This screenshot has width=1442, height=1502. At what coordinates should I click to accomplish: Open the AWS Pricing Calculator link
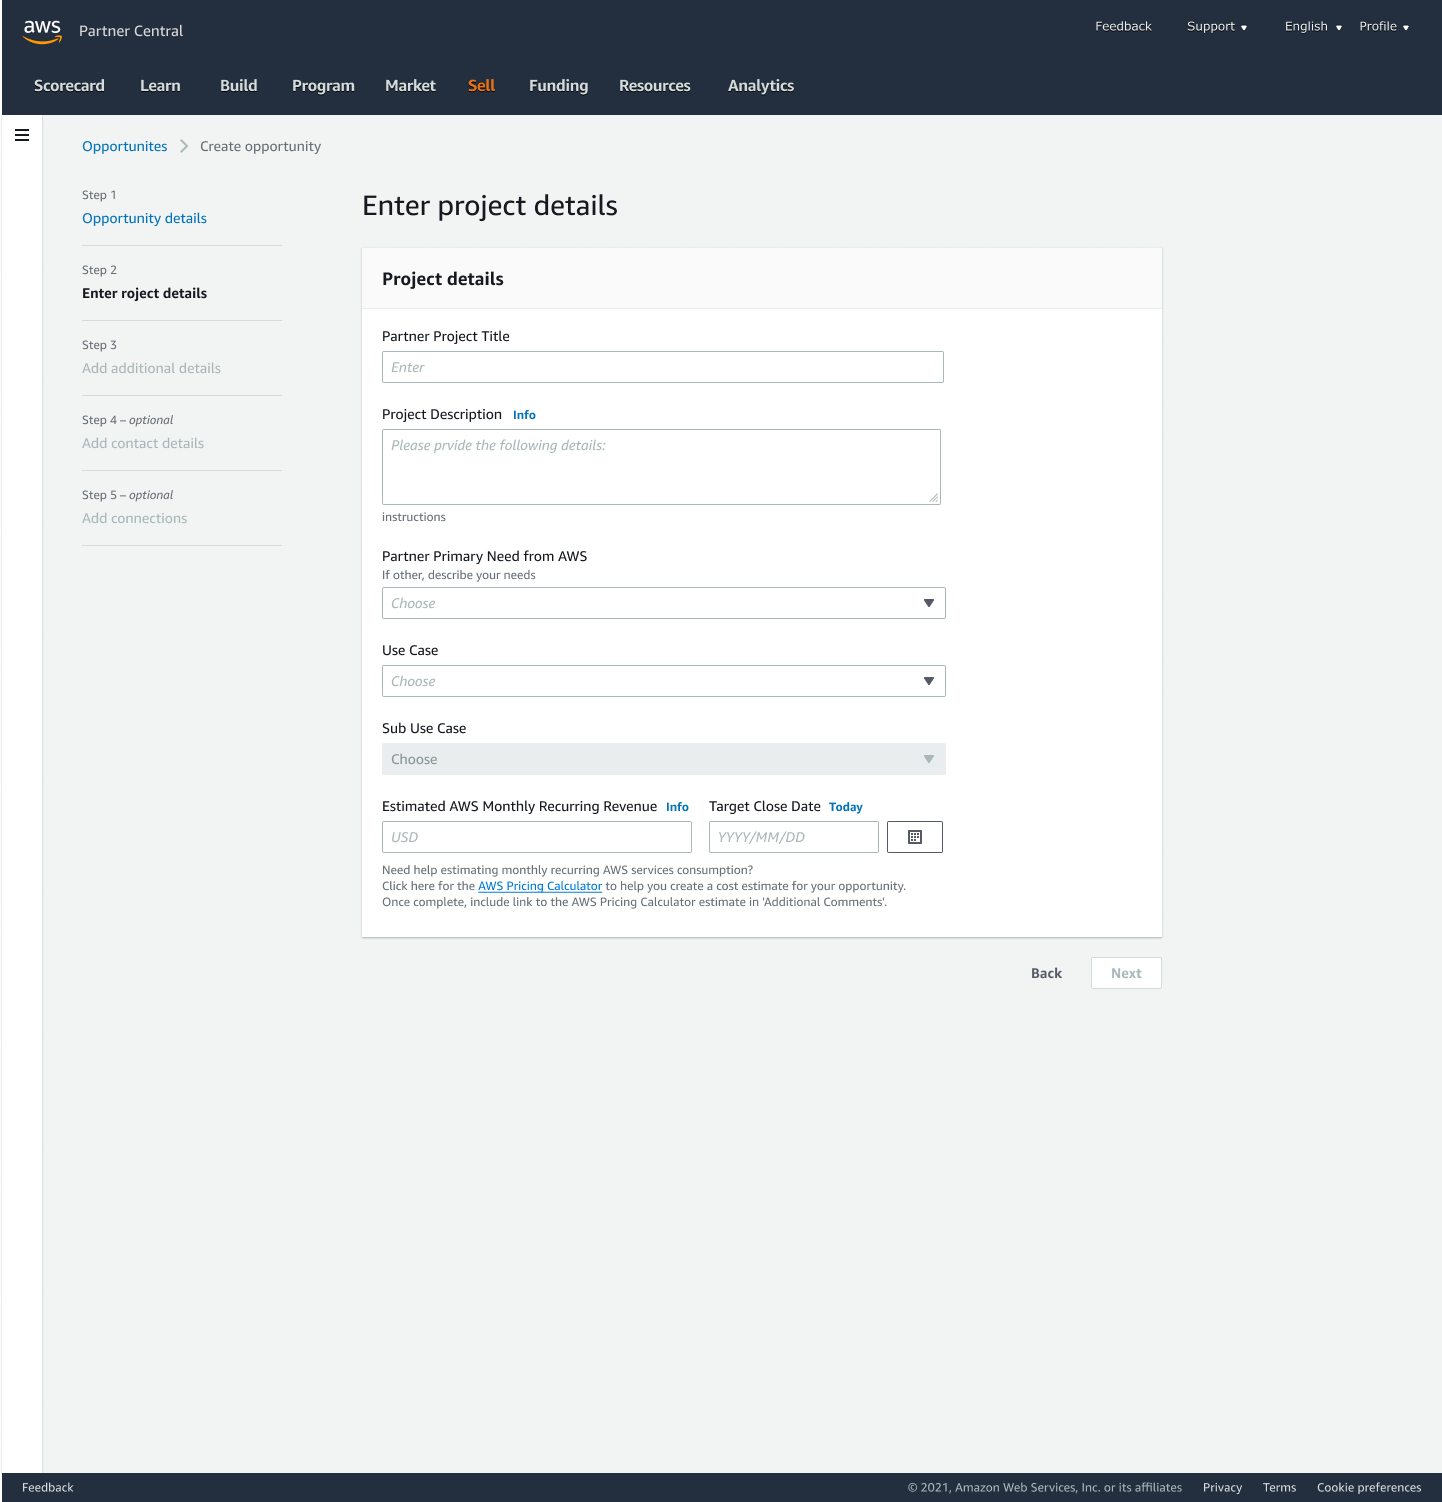(540, 886)
